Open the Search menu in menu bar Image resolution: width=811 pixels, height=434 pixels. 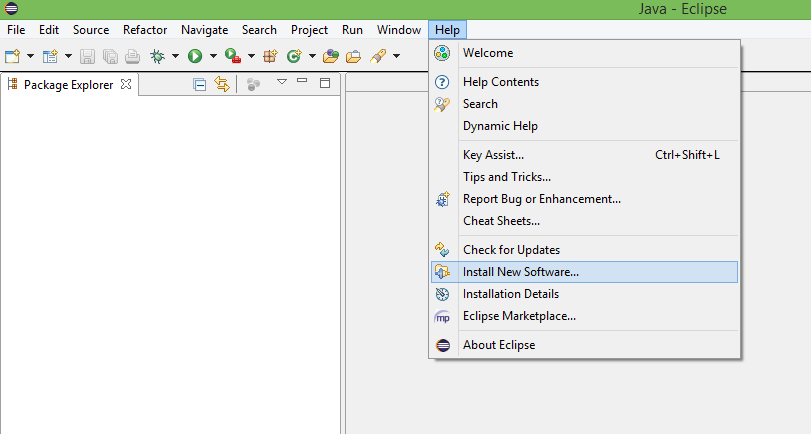[259, 30]
